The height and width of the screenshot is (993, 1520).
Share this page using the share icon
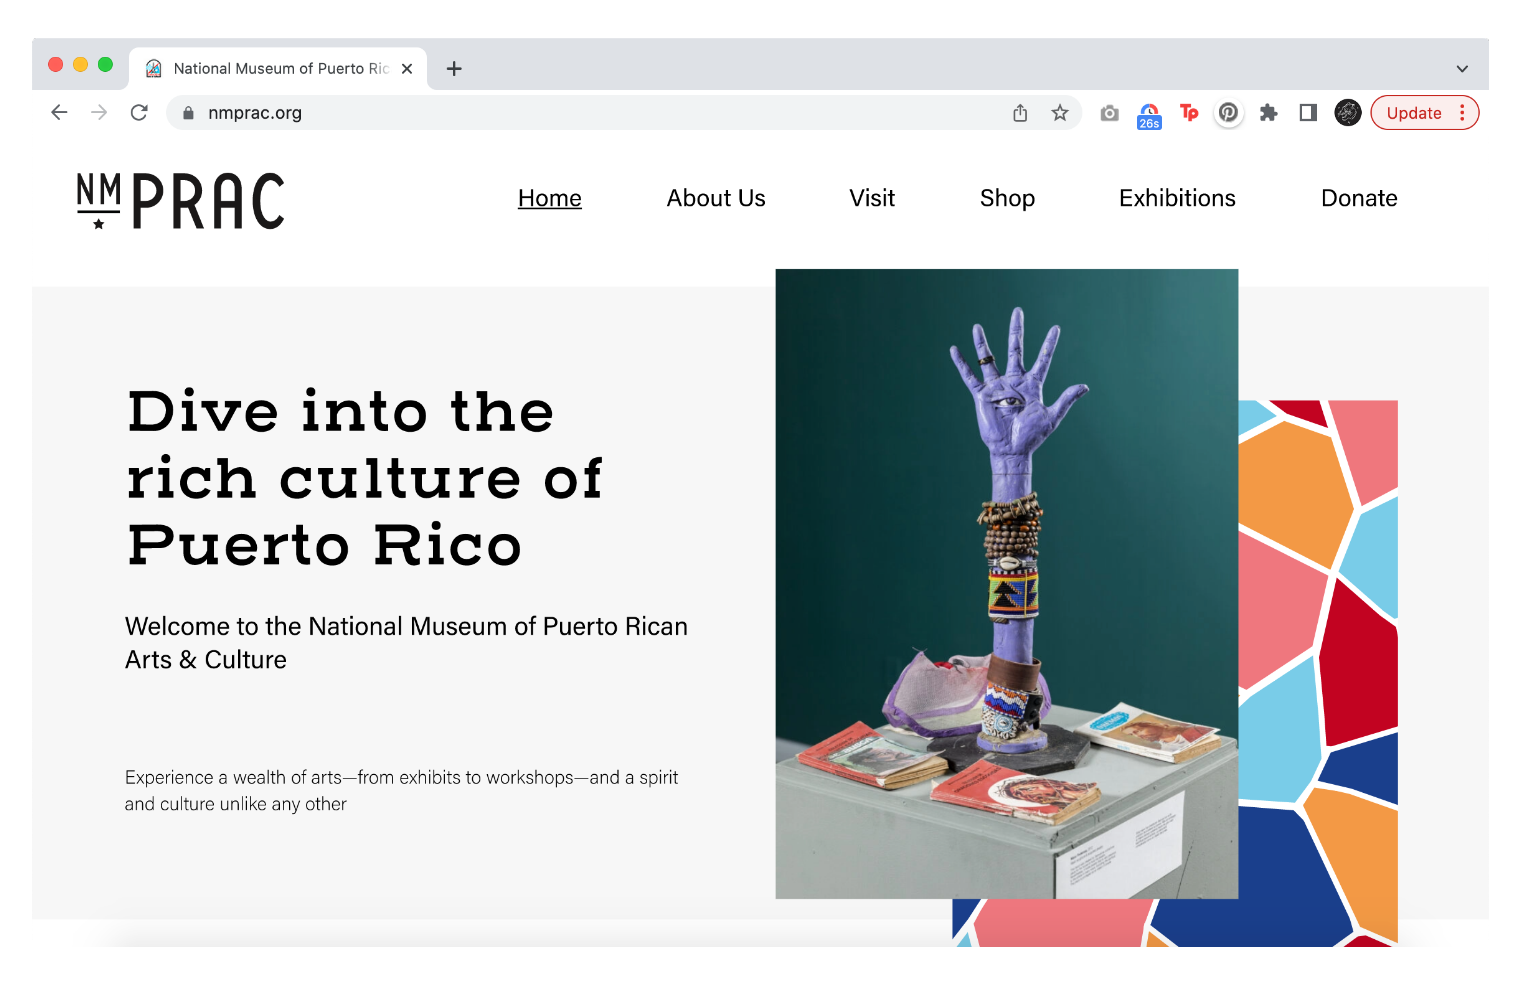pyautogui.click(x=1020, y=113)
